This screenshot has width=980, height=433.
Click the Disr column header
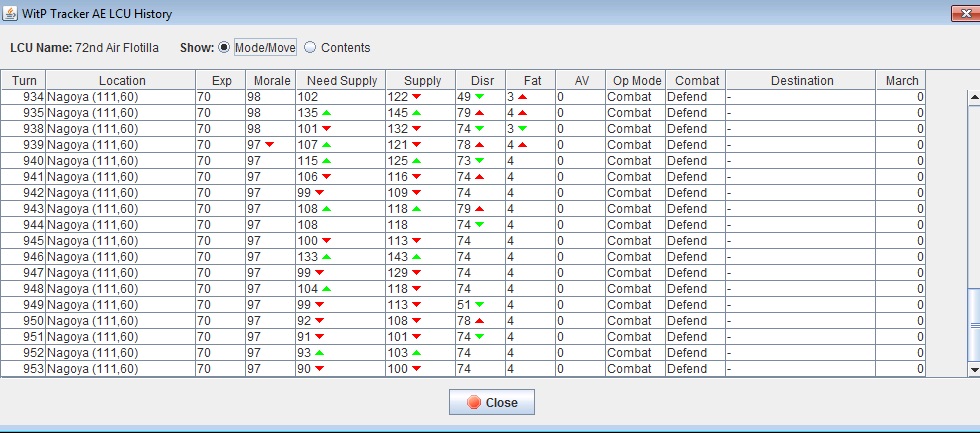coord(481,81)
